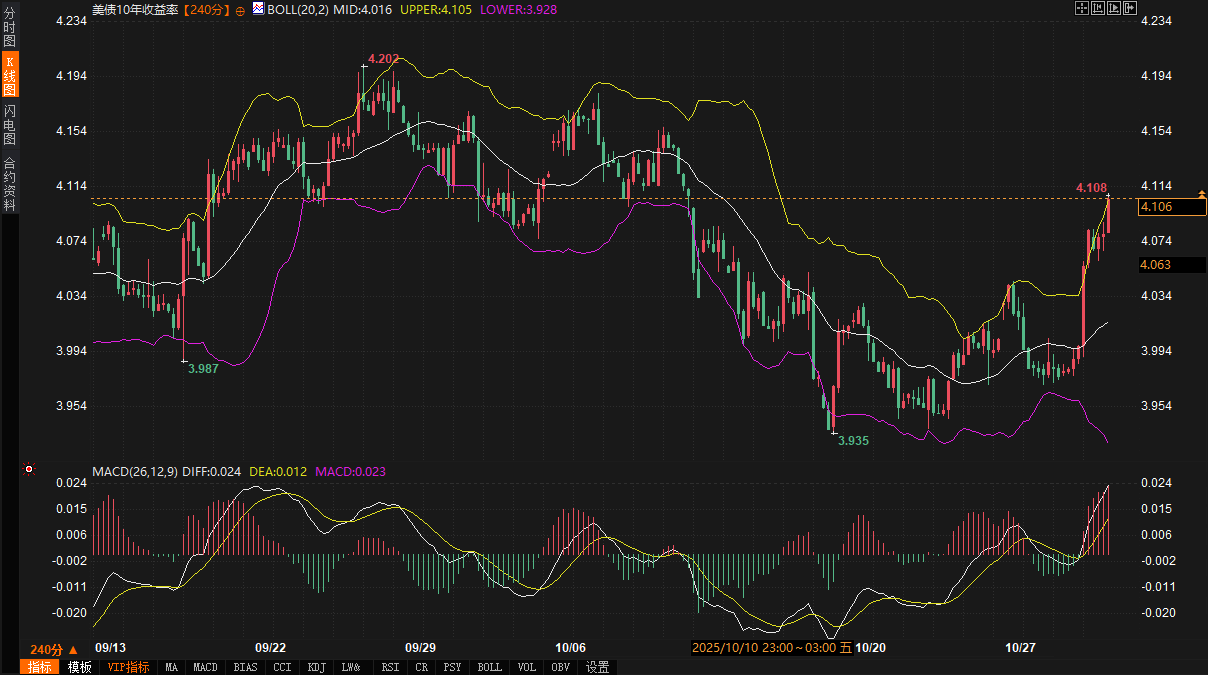Click the red target icon above MACD

point(29,469)
